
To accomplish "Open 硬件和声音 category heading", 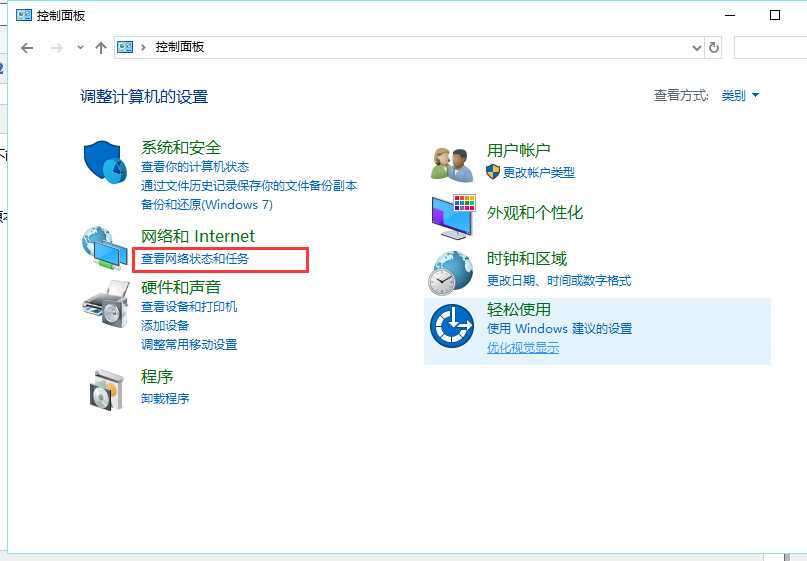I will coord(181,287).
